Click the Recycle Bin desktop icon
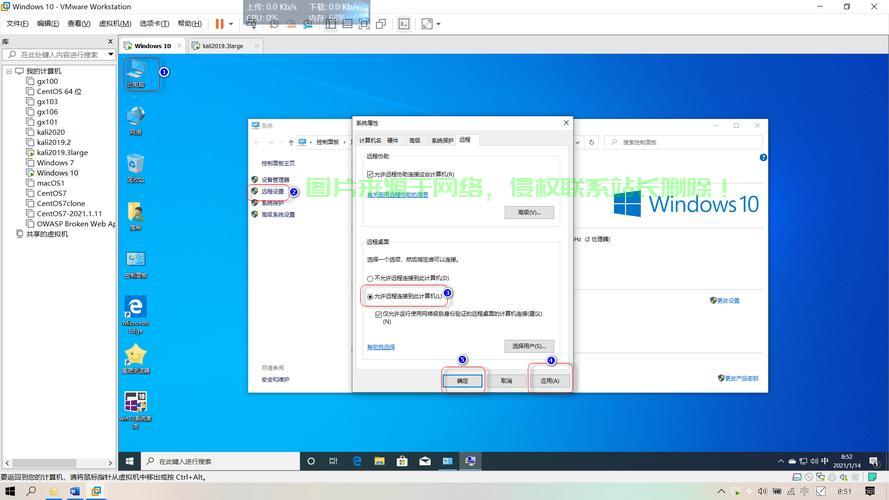Screen dimensions: 889x500 136,168
